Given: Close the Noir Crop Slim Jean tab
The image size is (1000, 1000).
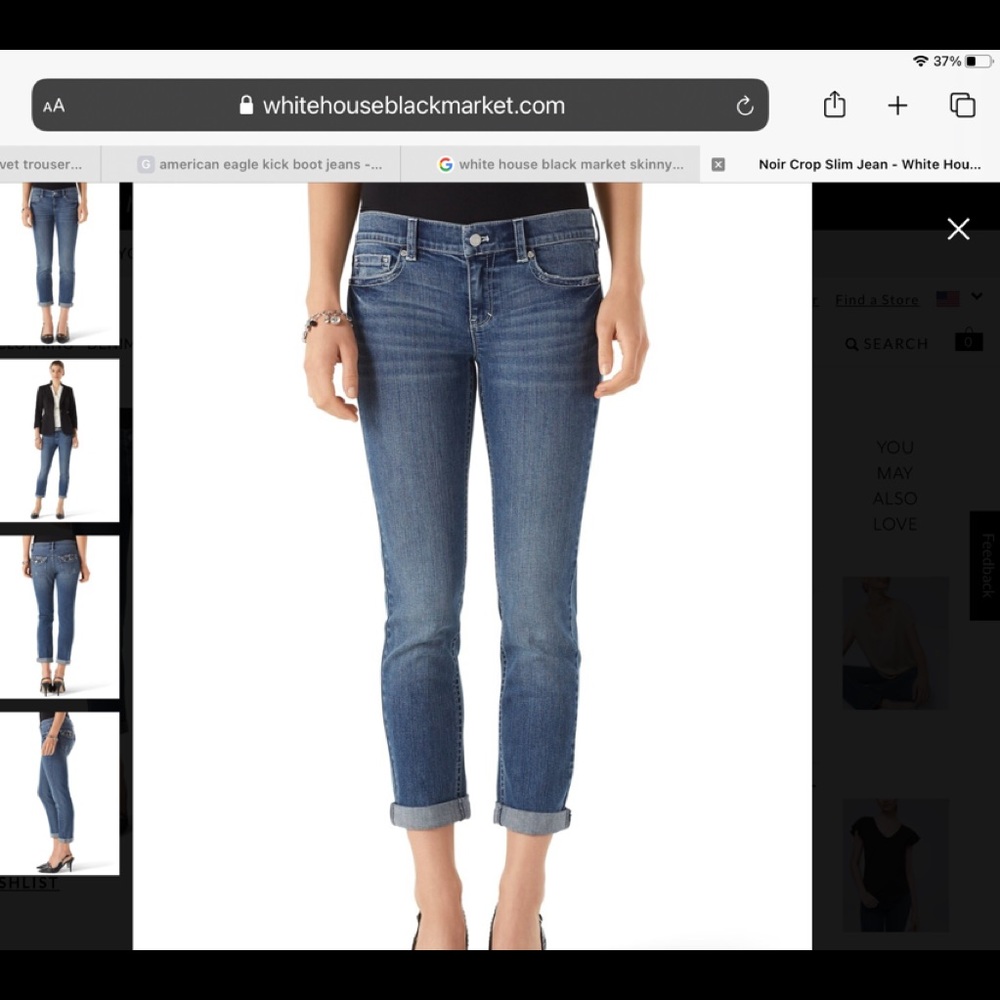Looking at the screenshot, I should (717, 165).
